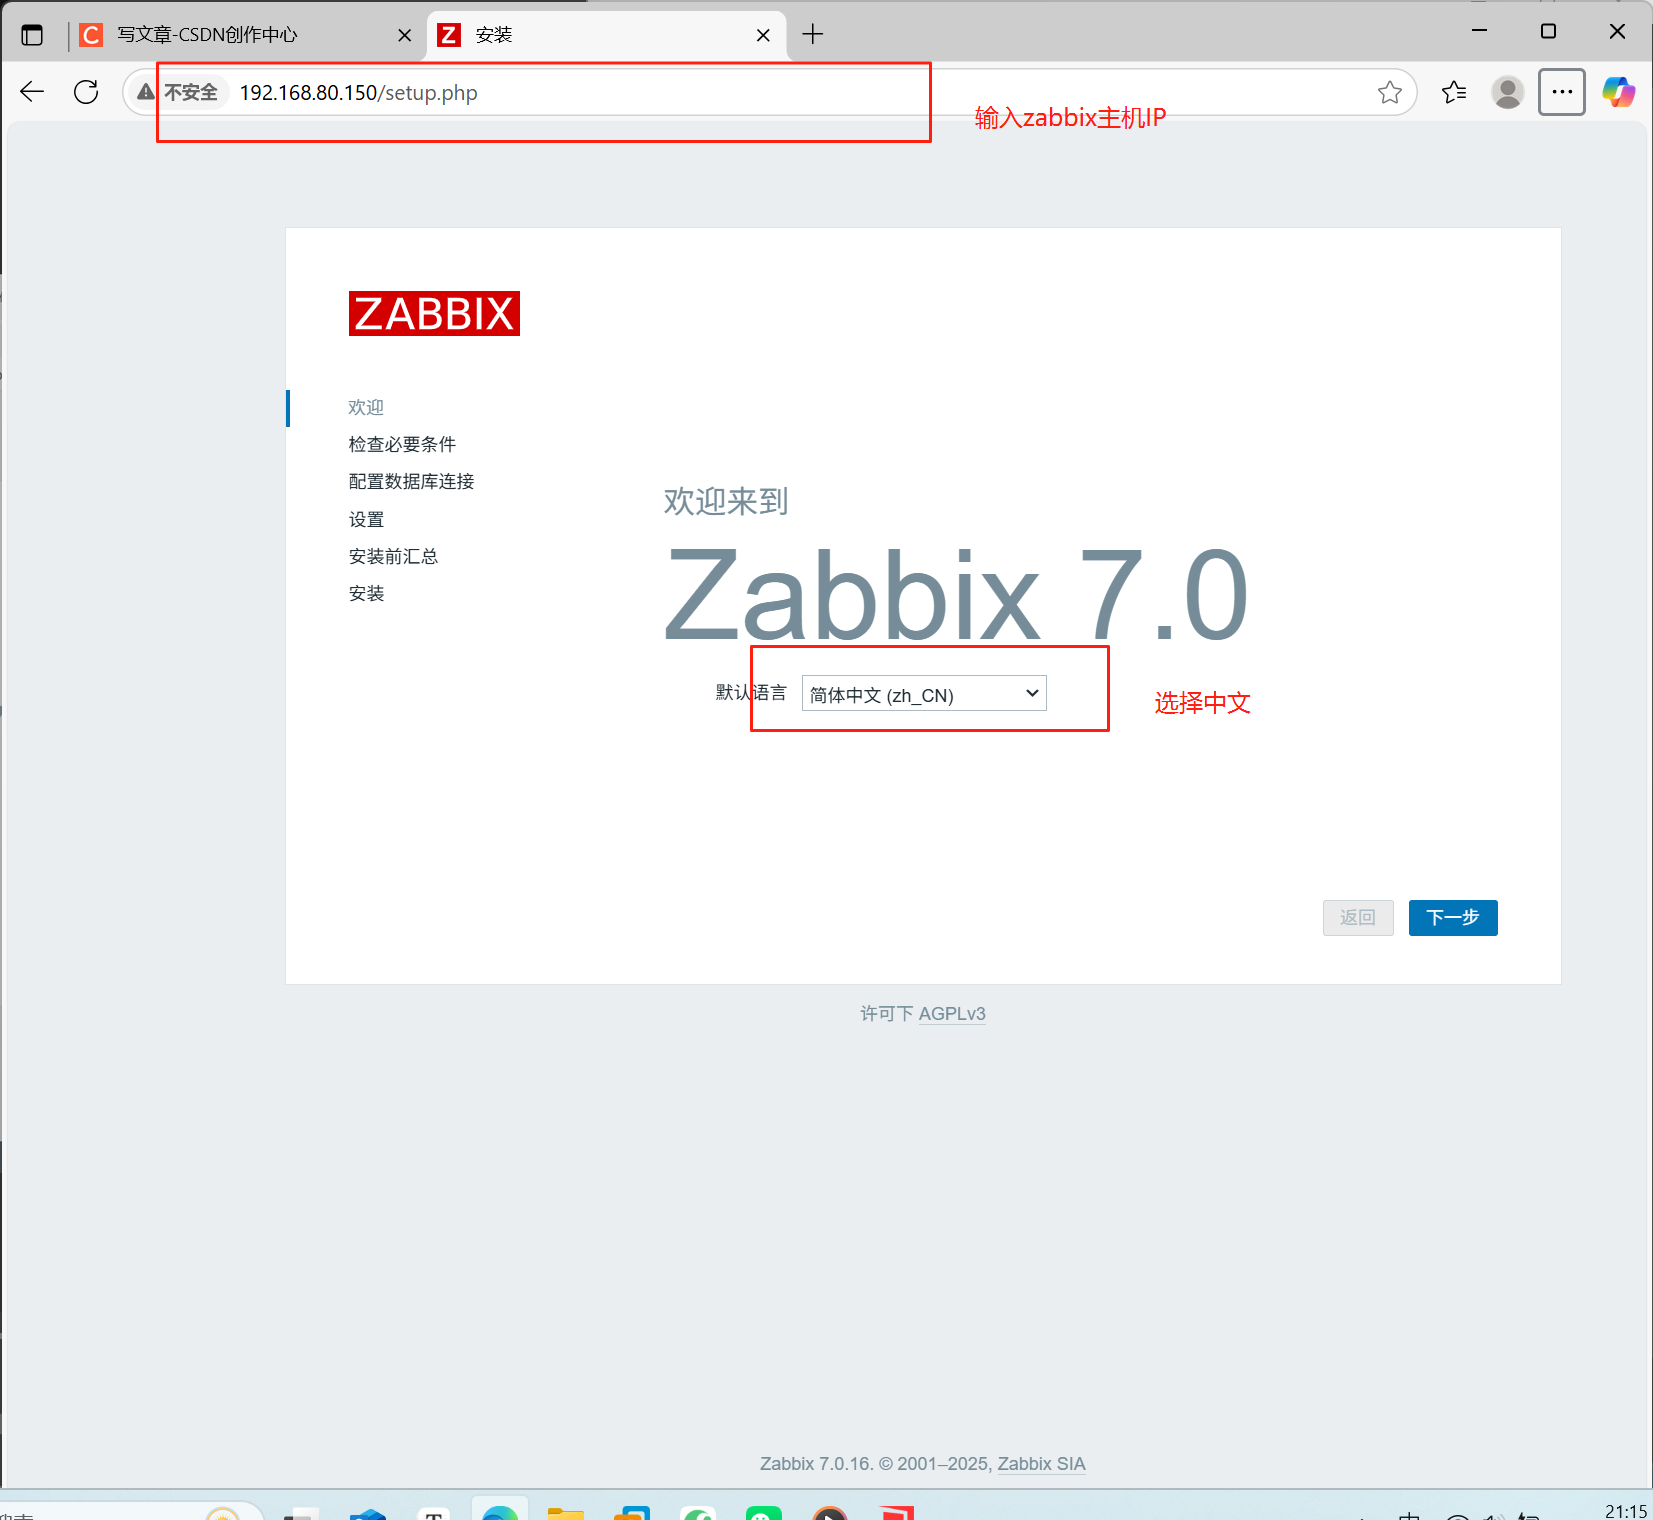
Task: Select the 检查必要条件 step
Action: tap(402, 444)
